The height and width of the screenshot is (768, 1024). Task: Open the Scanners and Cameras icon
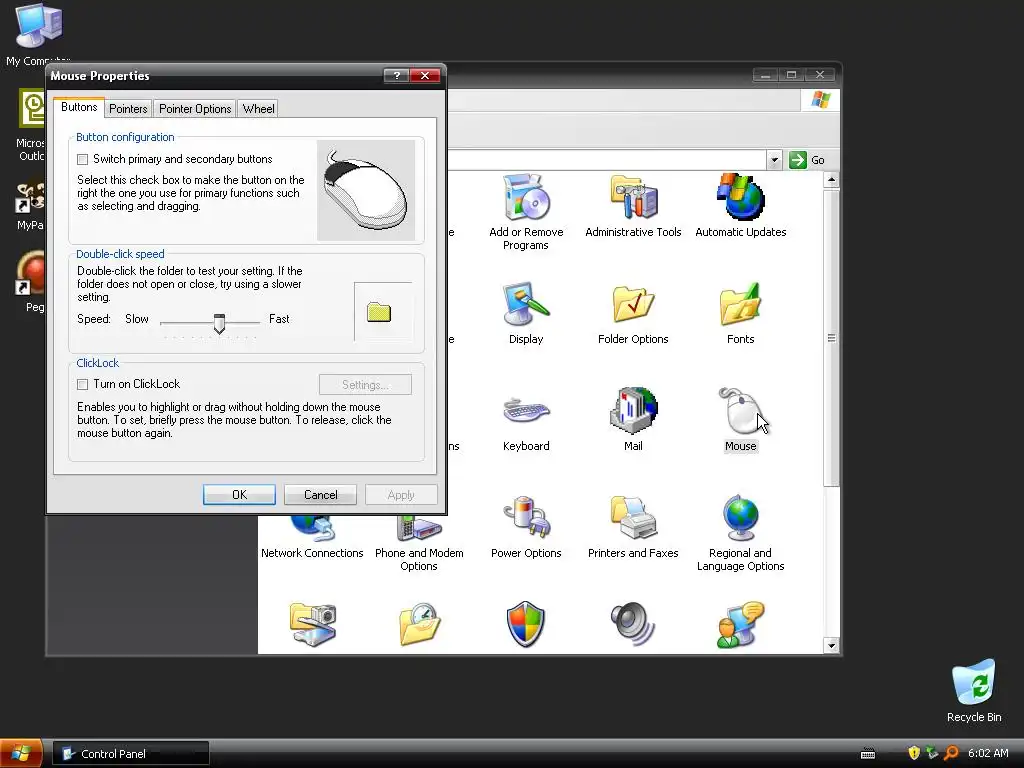pos(312,624)
